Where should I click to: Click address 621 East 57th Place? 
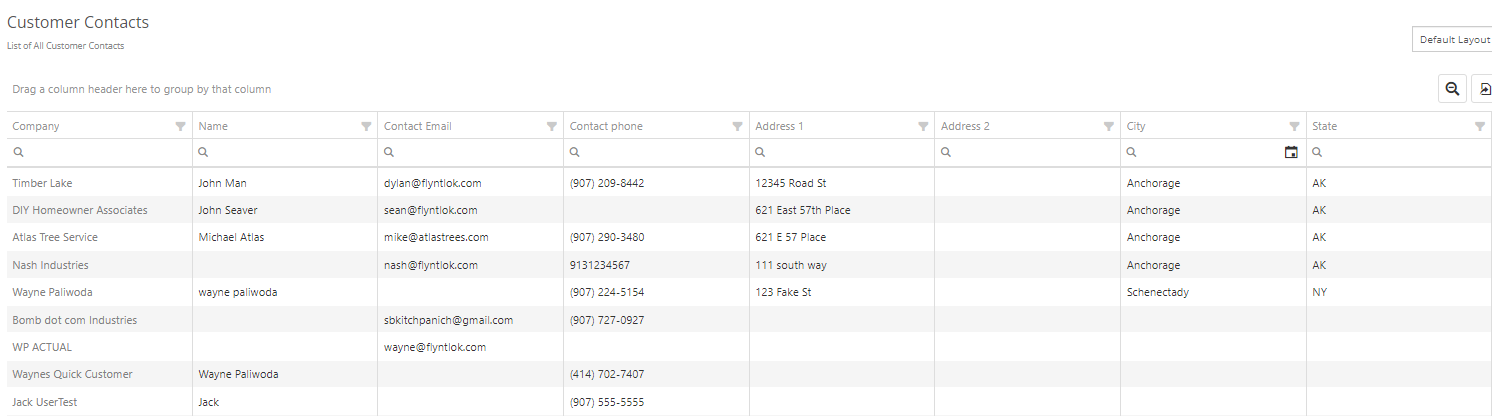803,210
